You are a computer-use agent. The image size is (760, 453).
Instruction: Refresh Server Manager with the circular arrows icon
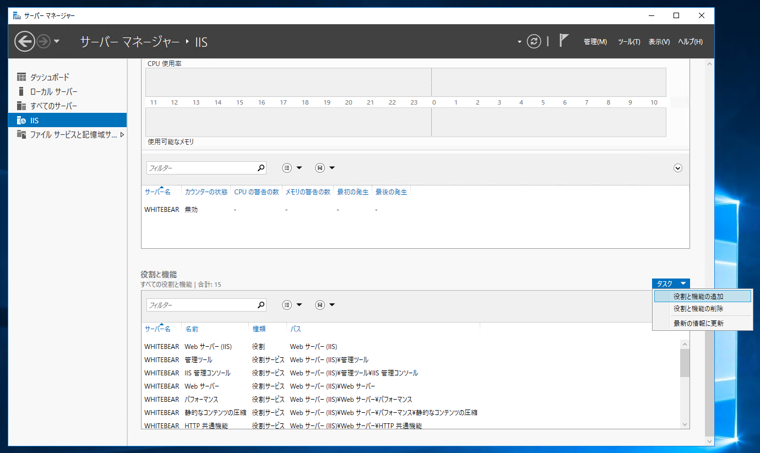[534, 41]
